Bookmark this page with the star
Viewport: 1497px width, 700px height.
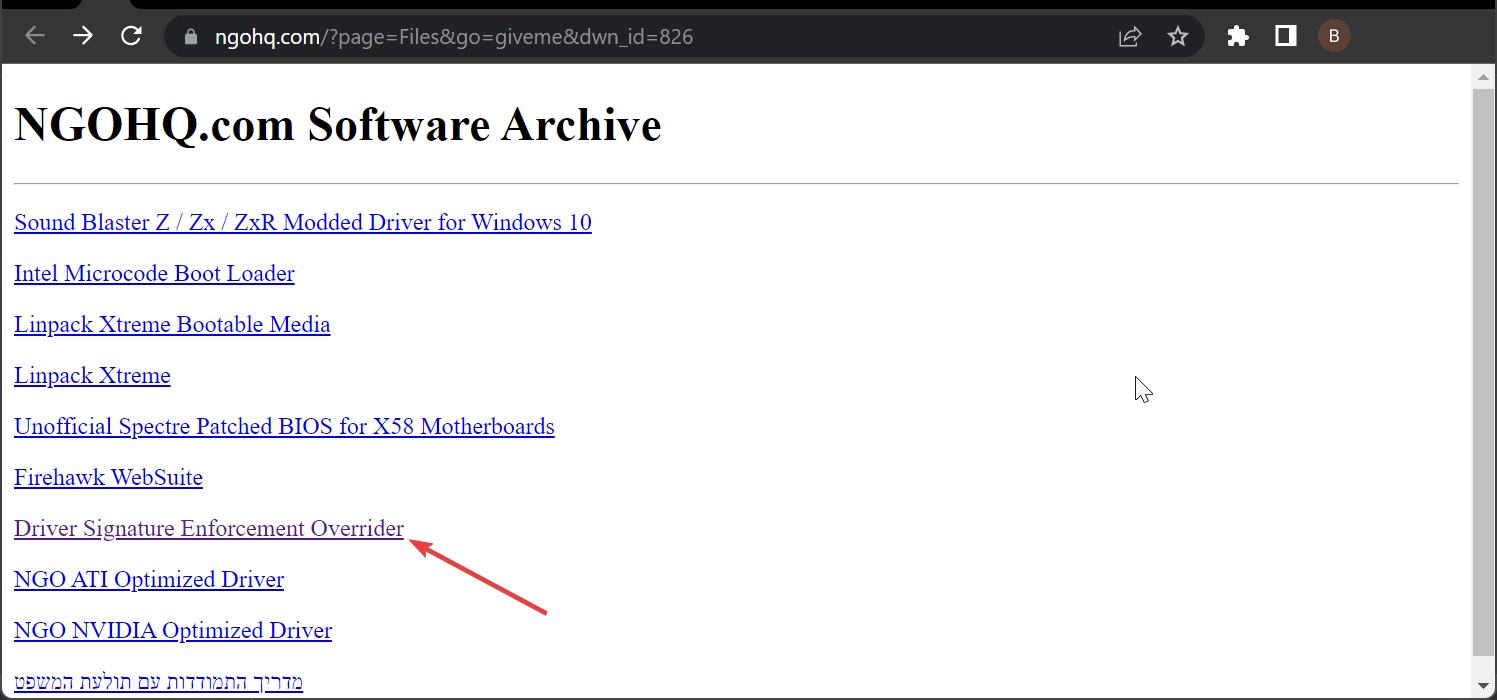[x=1178, y=37]
